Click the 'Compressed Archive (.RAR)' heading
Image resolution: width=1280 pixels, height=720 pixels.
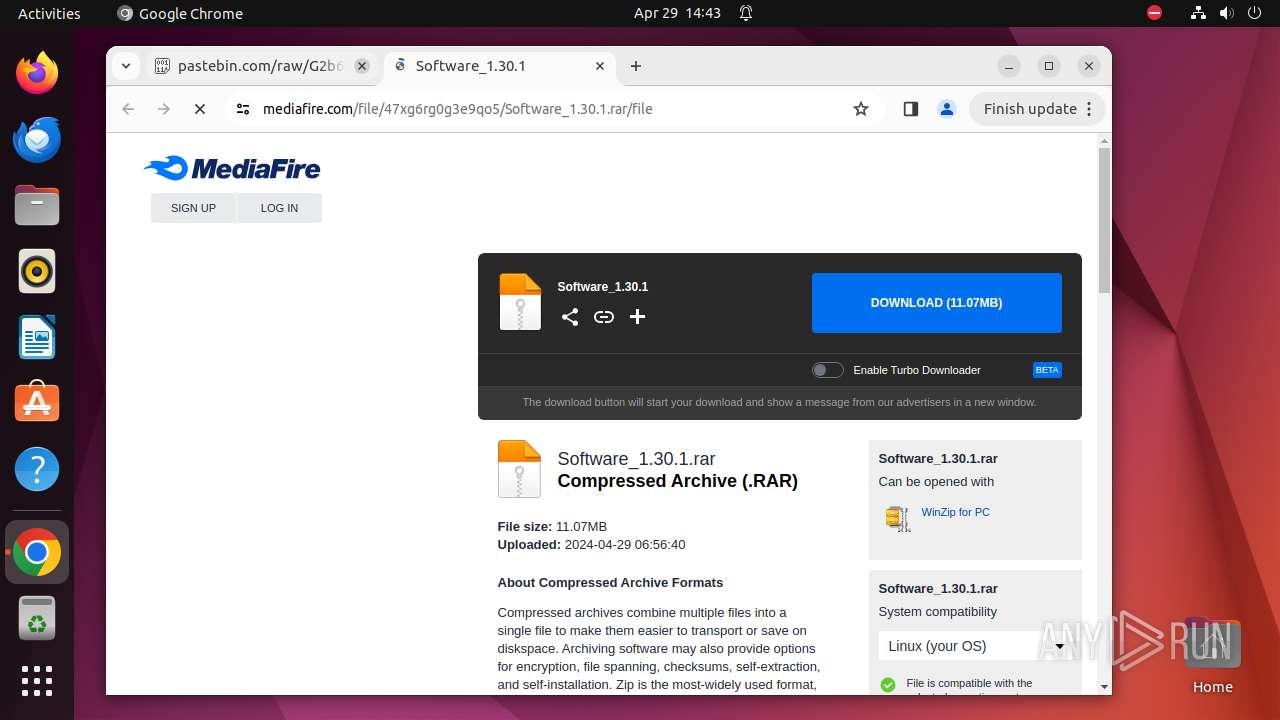(677, 481)
